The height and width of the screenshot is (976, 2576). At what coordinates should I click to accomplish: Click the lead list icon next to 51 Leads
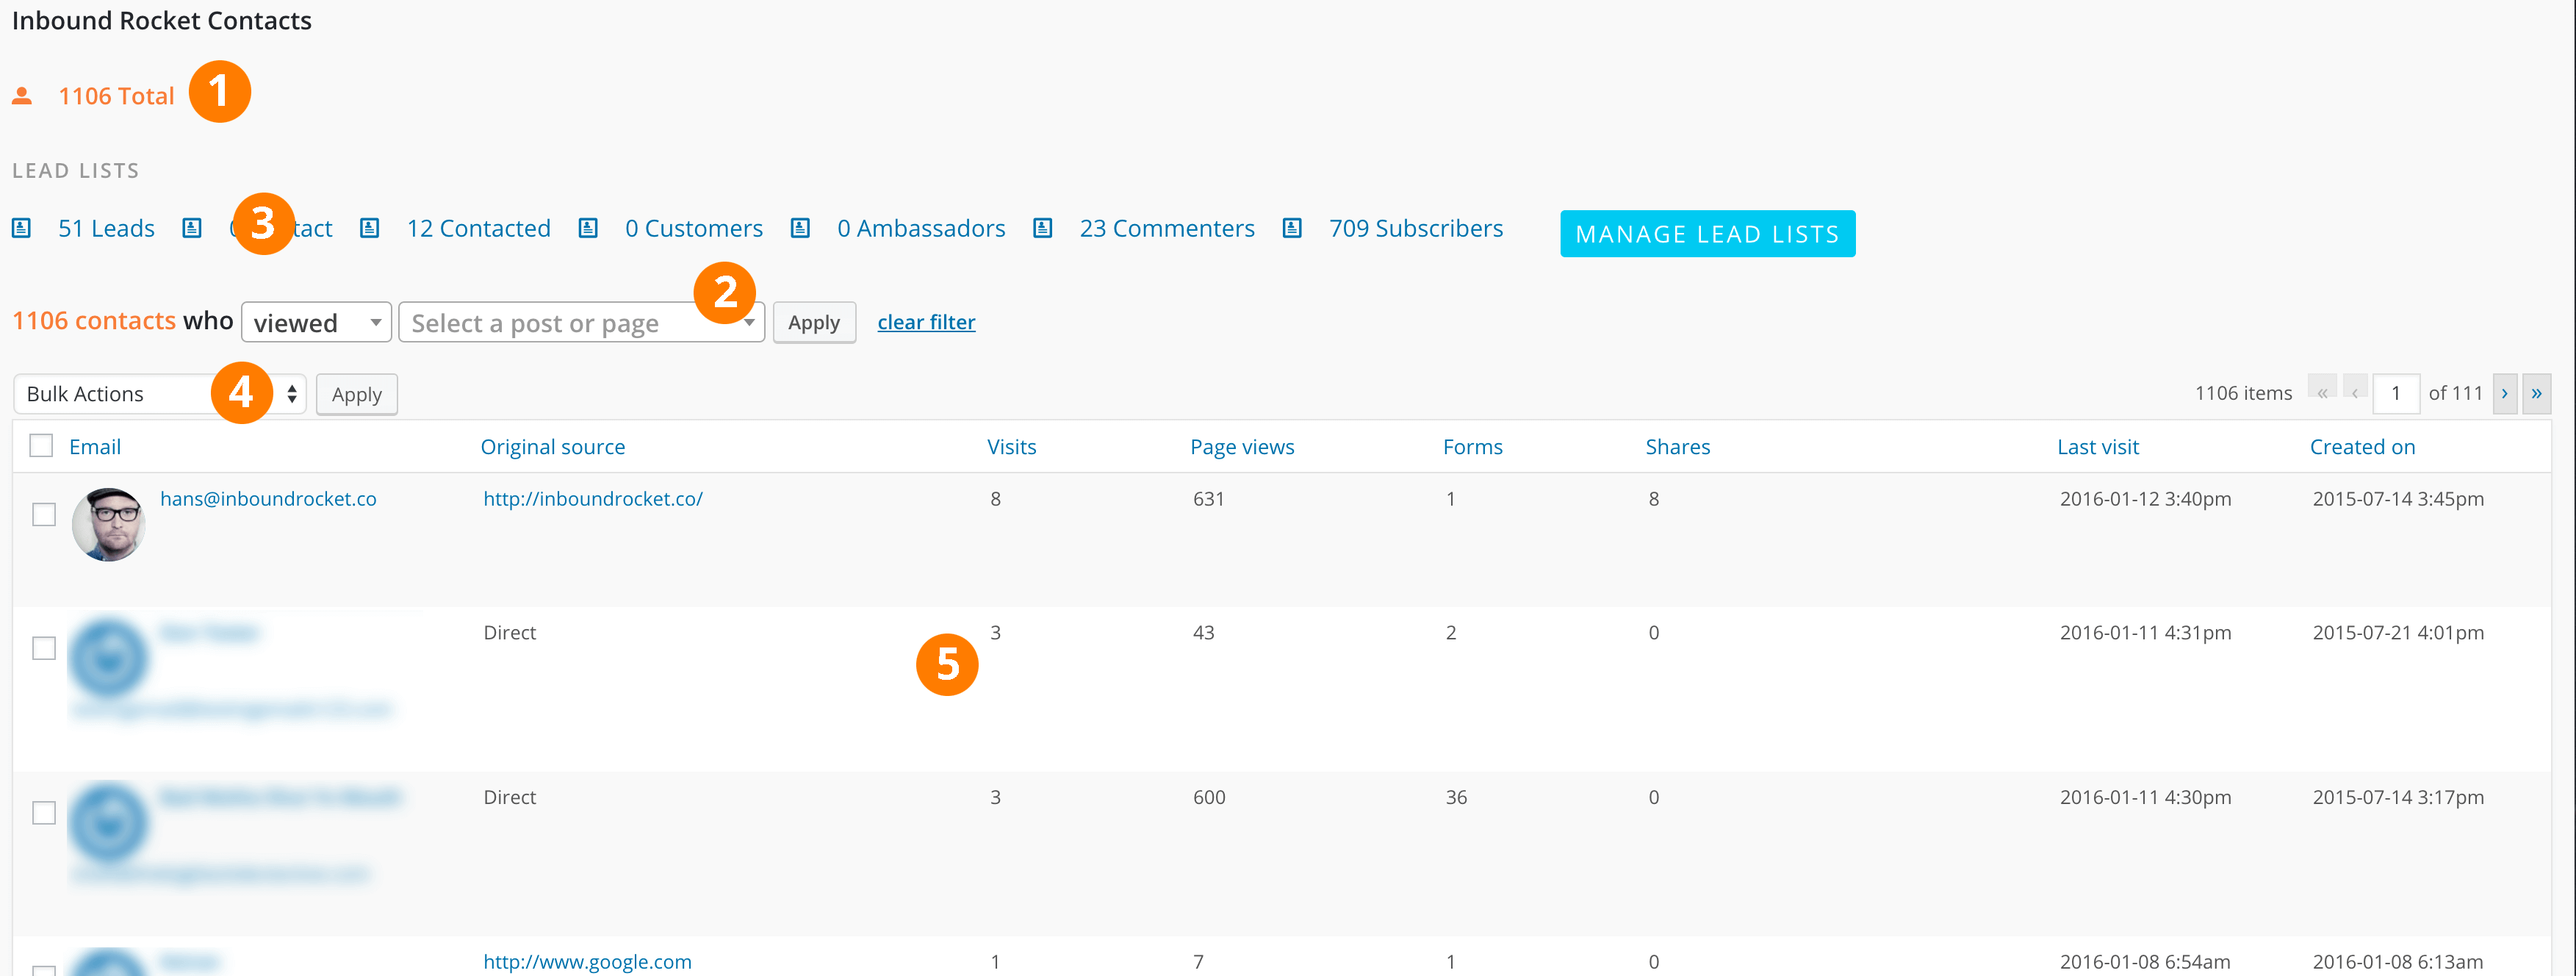[21, 228]
